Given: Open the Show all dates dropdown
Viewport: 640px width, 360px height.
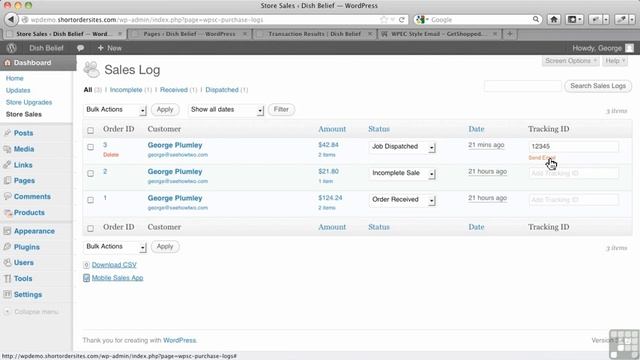Looking at the screenshot, I should pyautogui.click(x=226, y=110).
